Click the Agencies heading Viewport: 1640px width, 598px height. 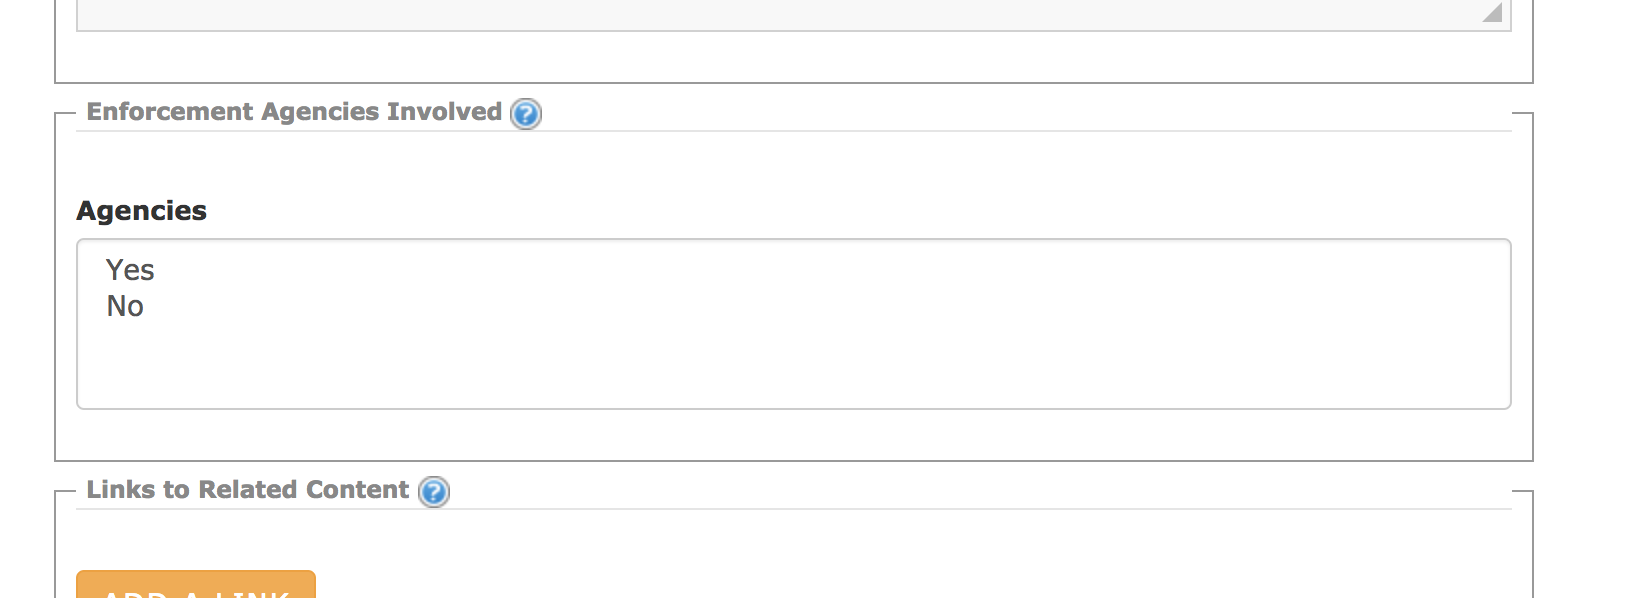[x=141, y=211]
